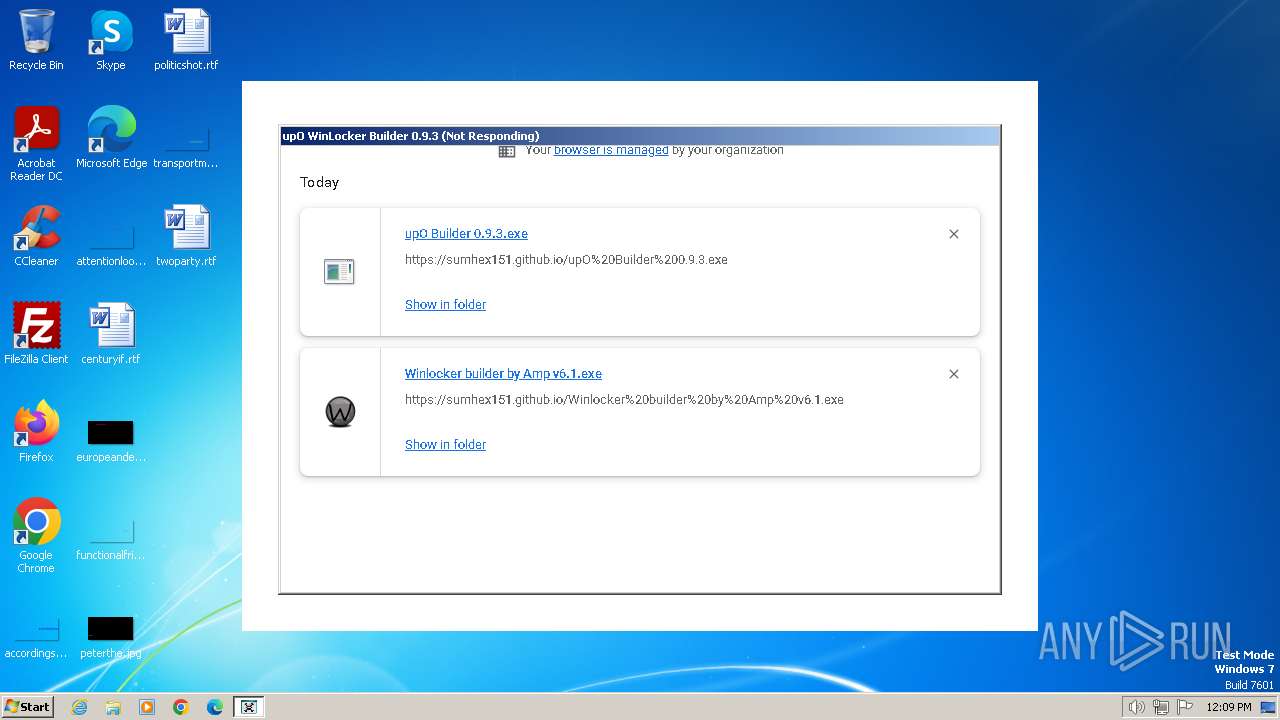Viewport: 1280px width, 720px height.
Task: Switch to WinLocker Builder taskbar button
Action: coord(249,707)
